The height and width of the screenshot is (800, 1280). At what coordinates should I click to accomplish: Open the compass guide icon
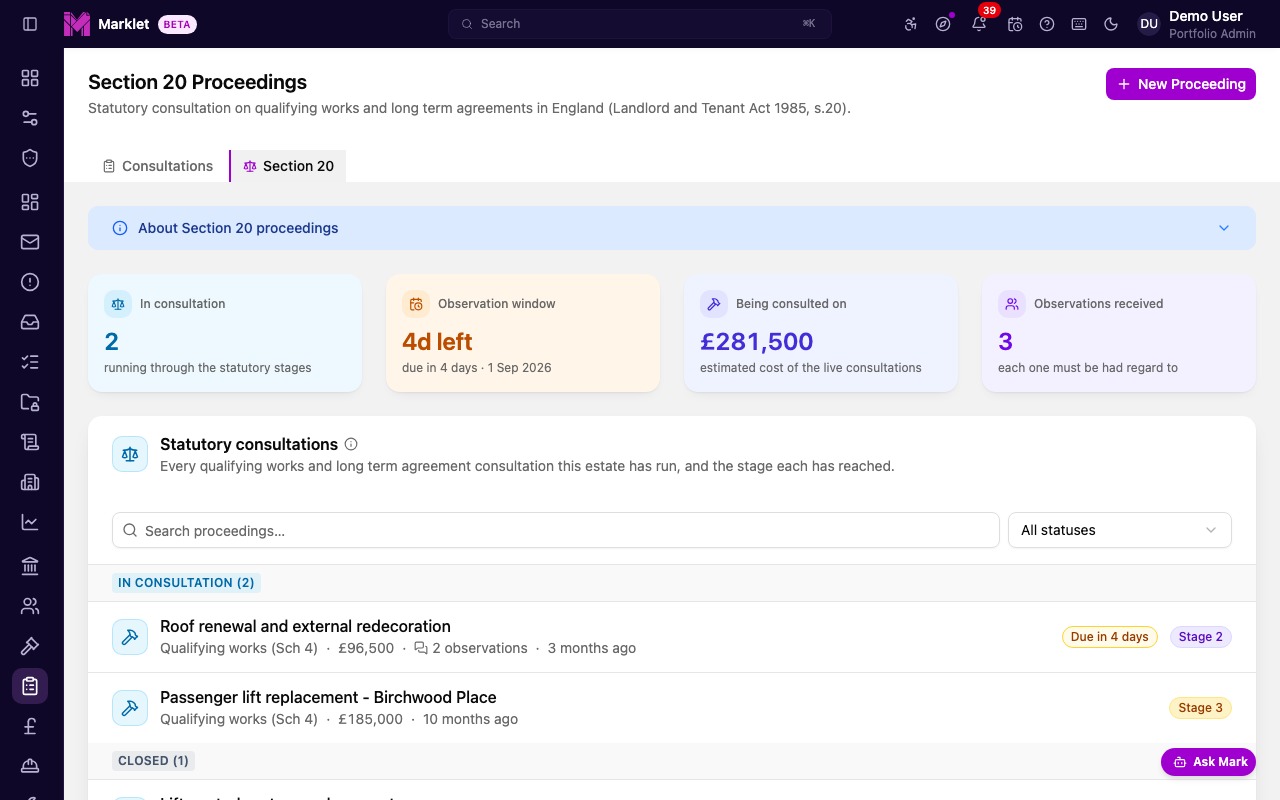point(943,24)
